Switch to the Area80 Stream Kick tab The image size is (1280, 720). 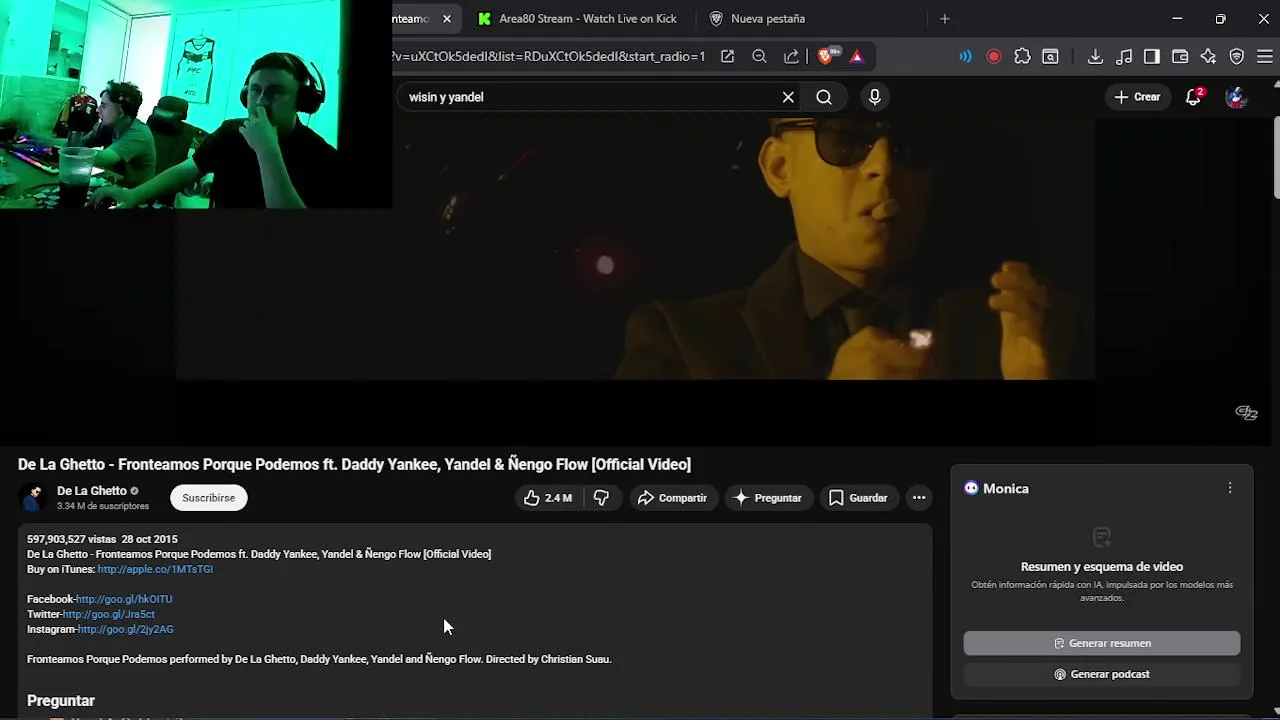pyautogui.click(x=577, y=19)
